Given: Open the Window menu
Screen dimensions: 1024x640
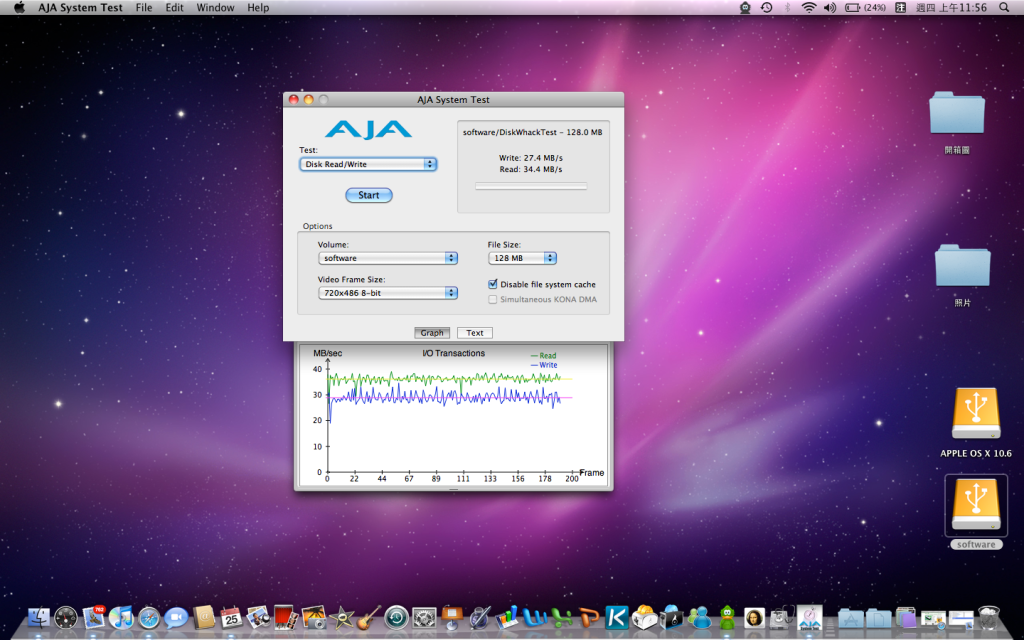Looking at the screenshot, I should coord(216,8).
